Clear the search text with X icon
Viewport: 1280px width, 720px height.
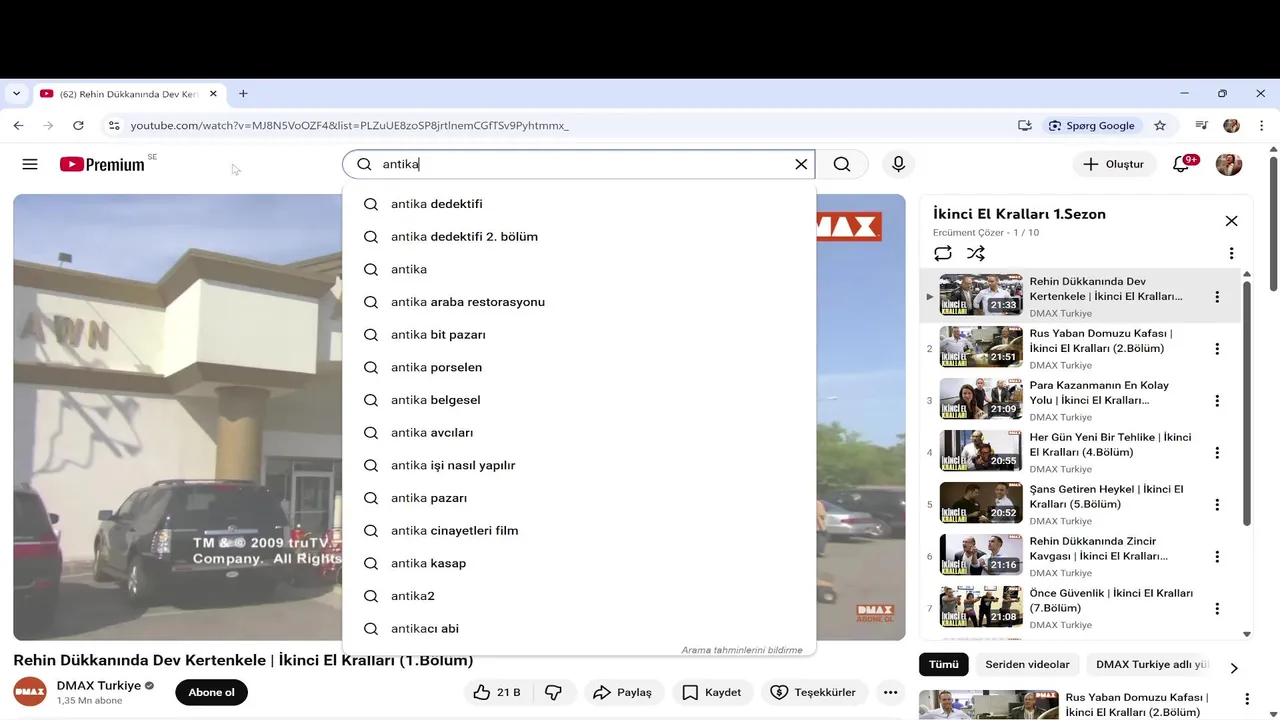[x=801, y=164]
